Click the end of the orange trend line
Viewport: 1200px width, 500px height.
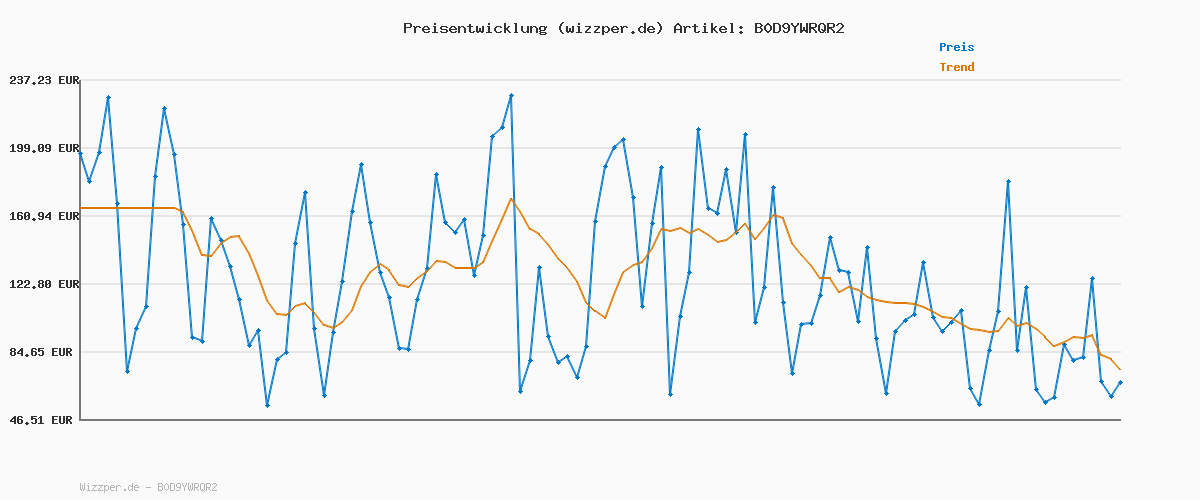point(1120,369)
